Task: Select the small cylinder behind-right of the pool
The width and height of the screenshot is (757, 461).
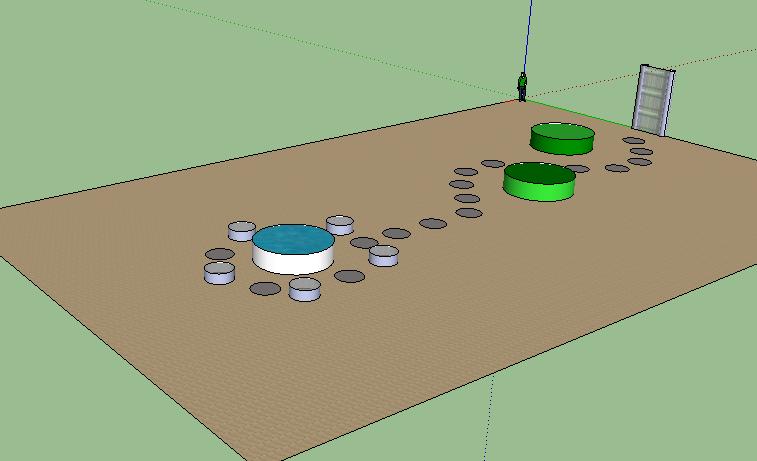Action: (x=341, y=225)
